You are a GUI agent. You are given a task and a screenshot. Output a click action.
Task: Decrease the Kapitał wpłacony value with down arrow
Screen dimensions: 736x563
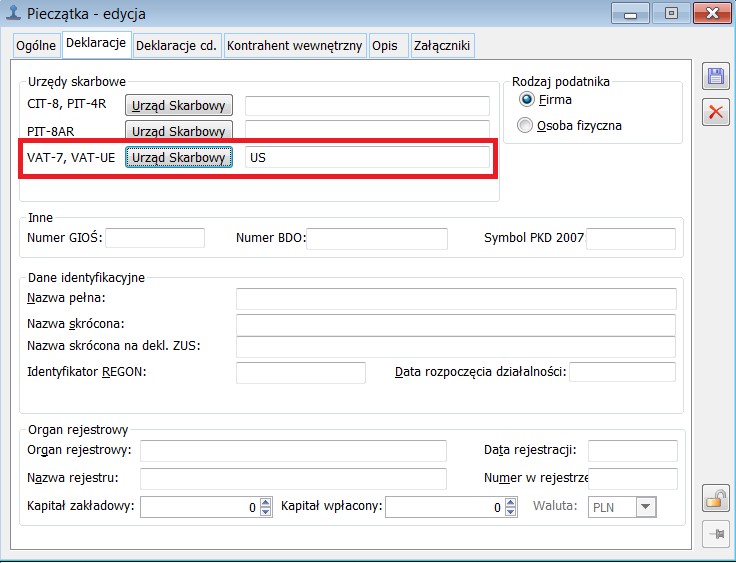click(x=509, y=512)
